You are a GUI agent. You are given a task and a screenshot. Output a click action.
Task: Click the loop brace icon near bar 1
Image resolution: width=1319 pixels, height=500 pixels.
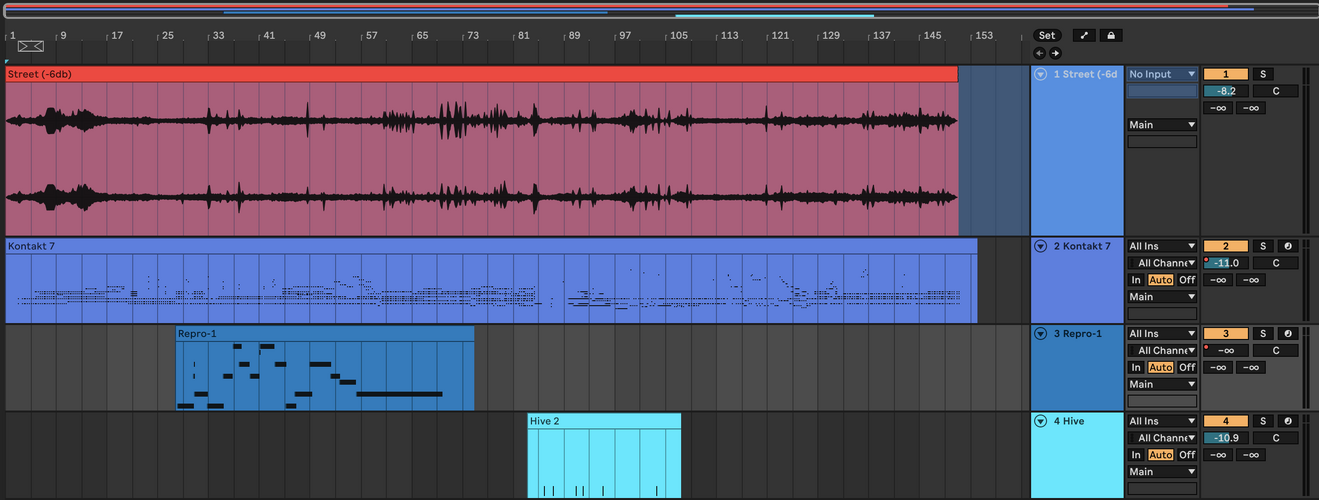[x=31, y=46]
